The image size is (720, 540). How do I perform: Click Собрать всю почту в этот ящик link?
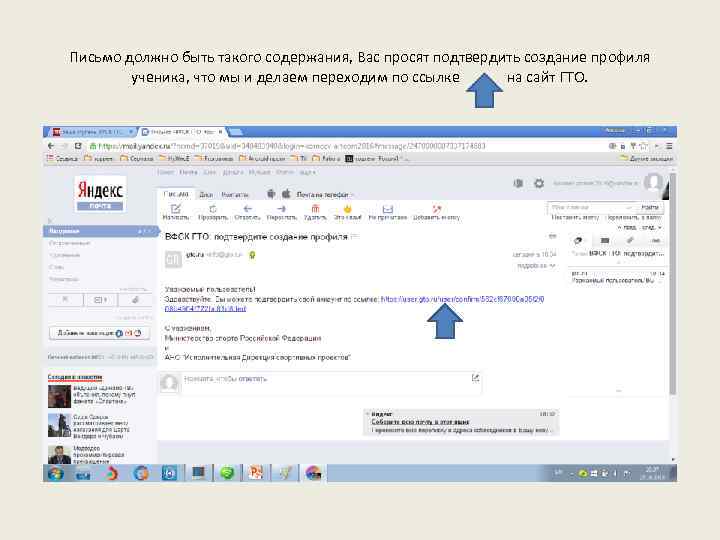[x=420, y=422]
